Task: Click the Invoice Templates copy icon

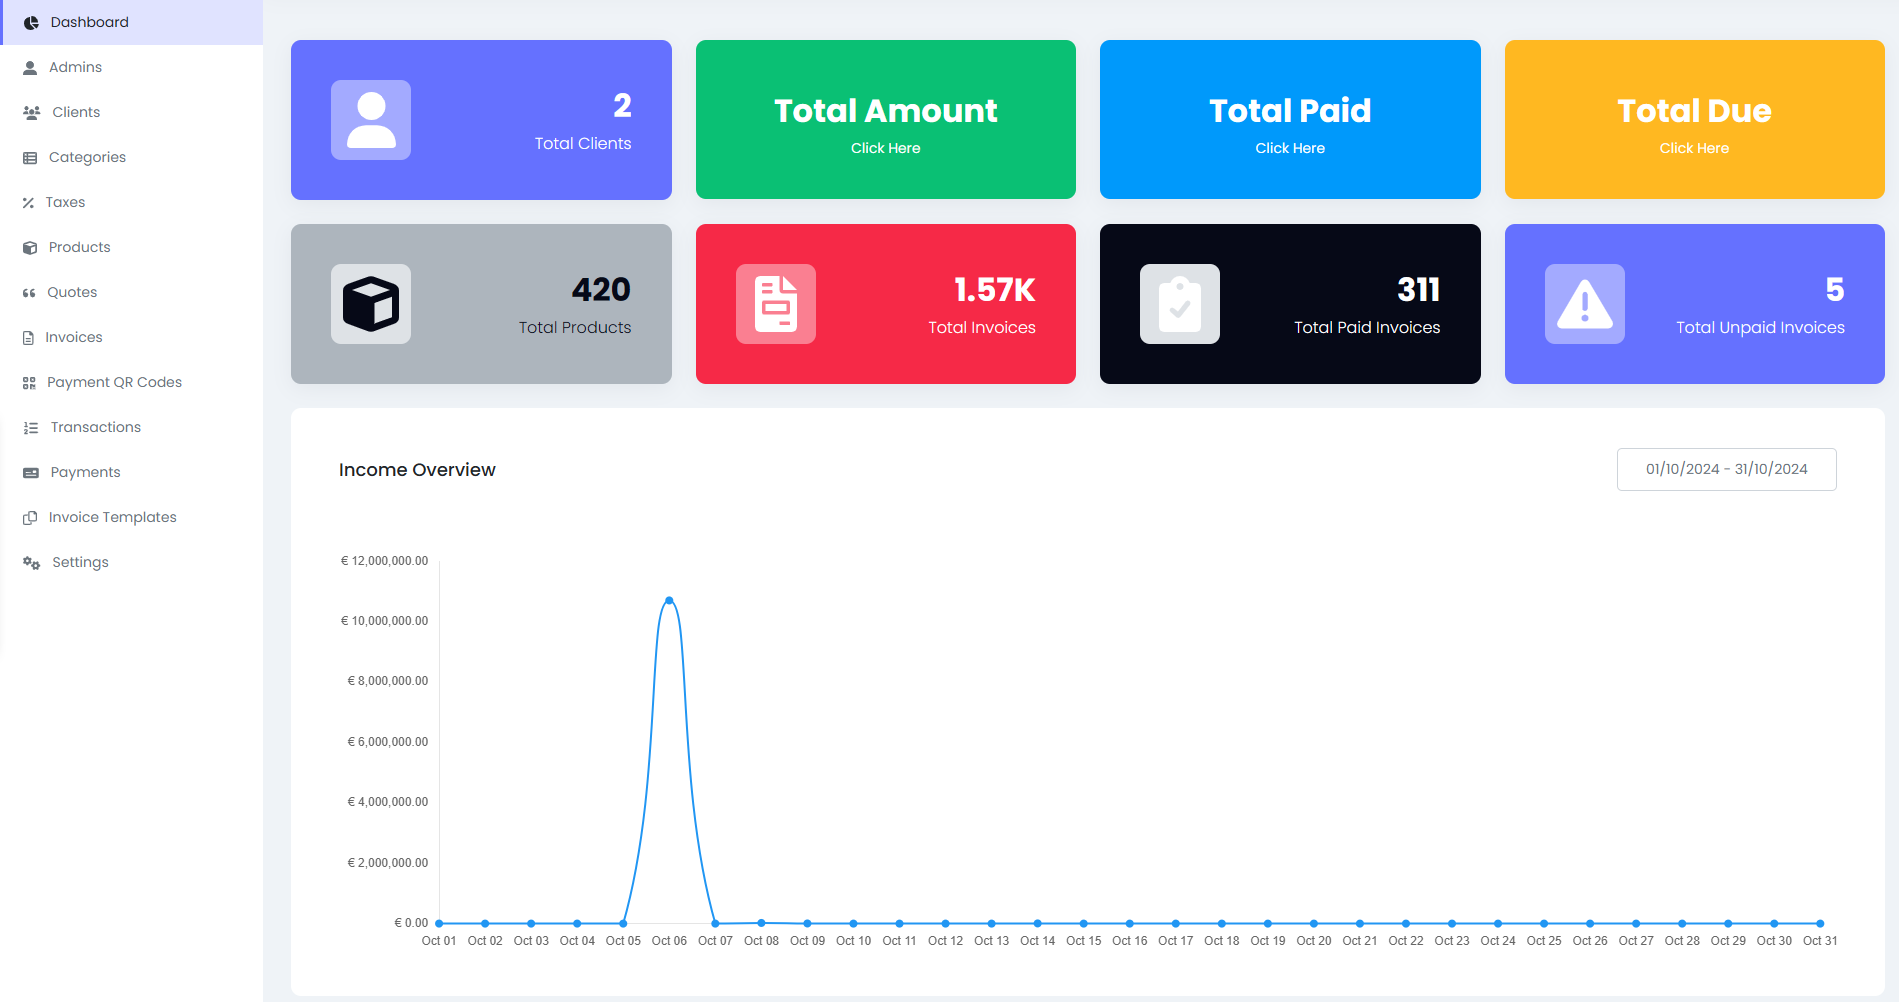Action: pos(30,518)
